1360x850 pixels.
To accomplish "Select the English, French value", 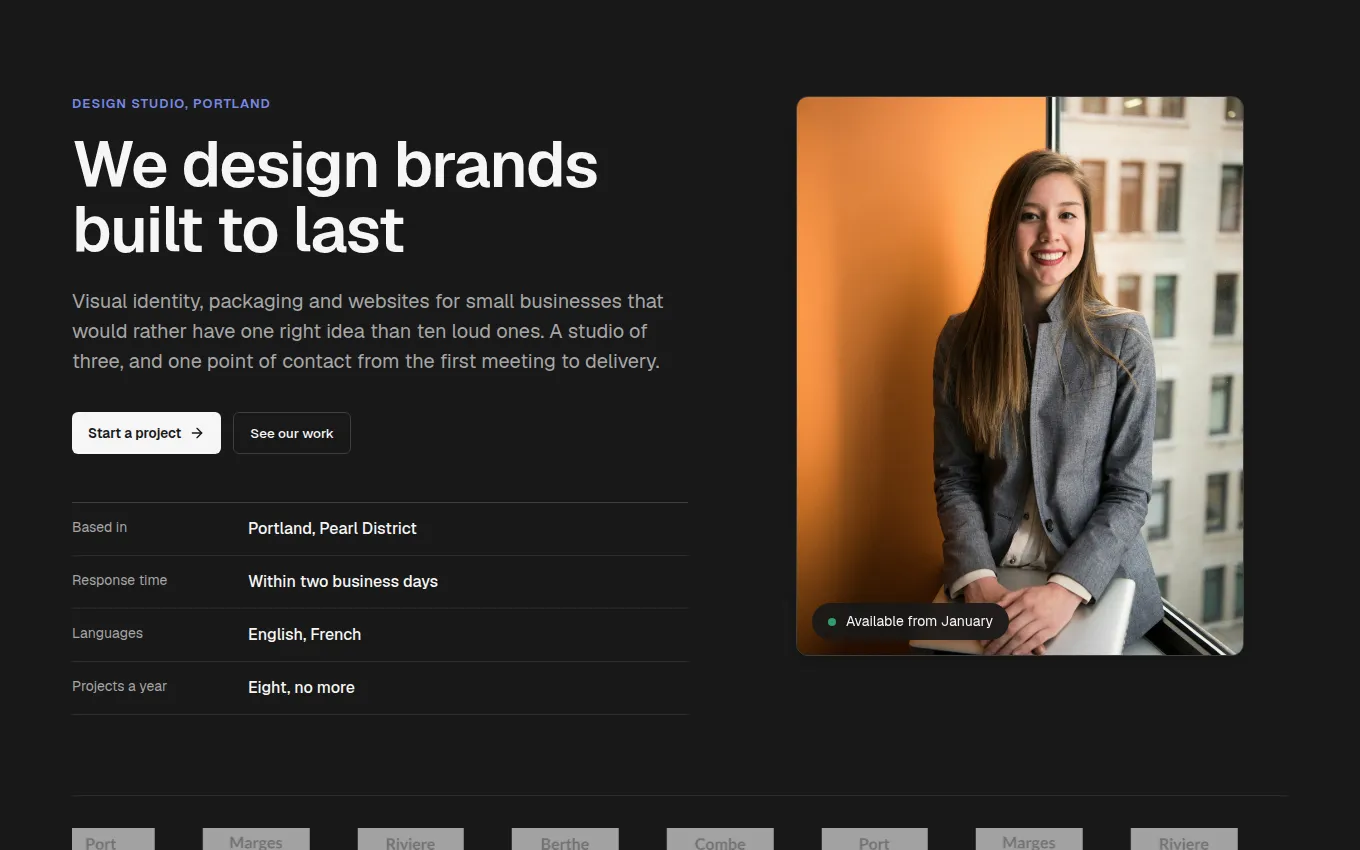I will 305,634.
